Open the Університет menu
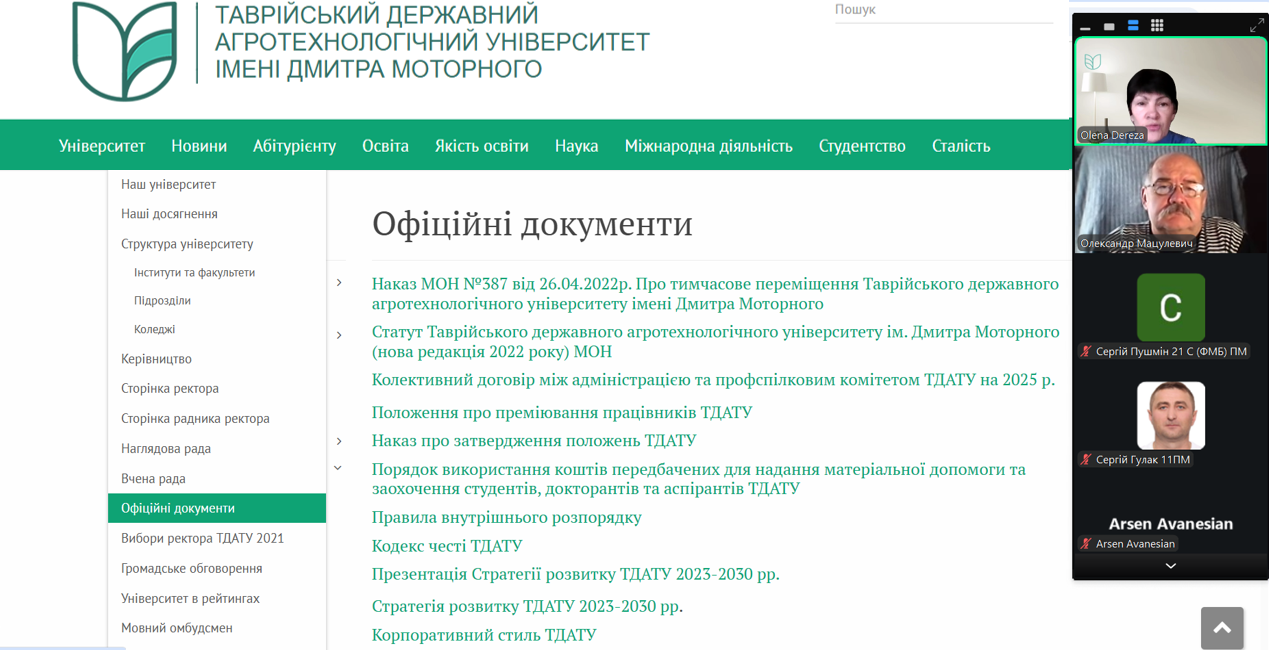 102,146
